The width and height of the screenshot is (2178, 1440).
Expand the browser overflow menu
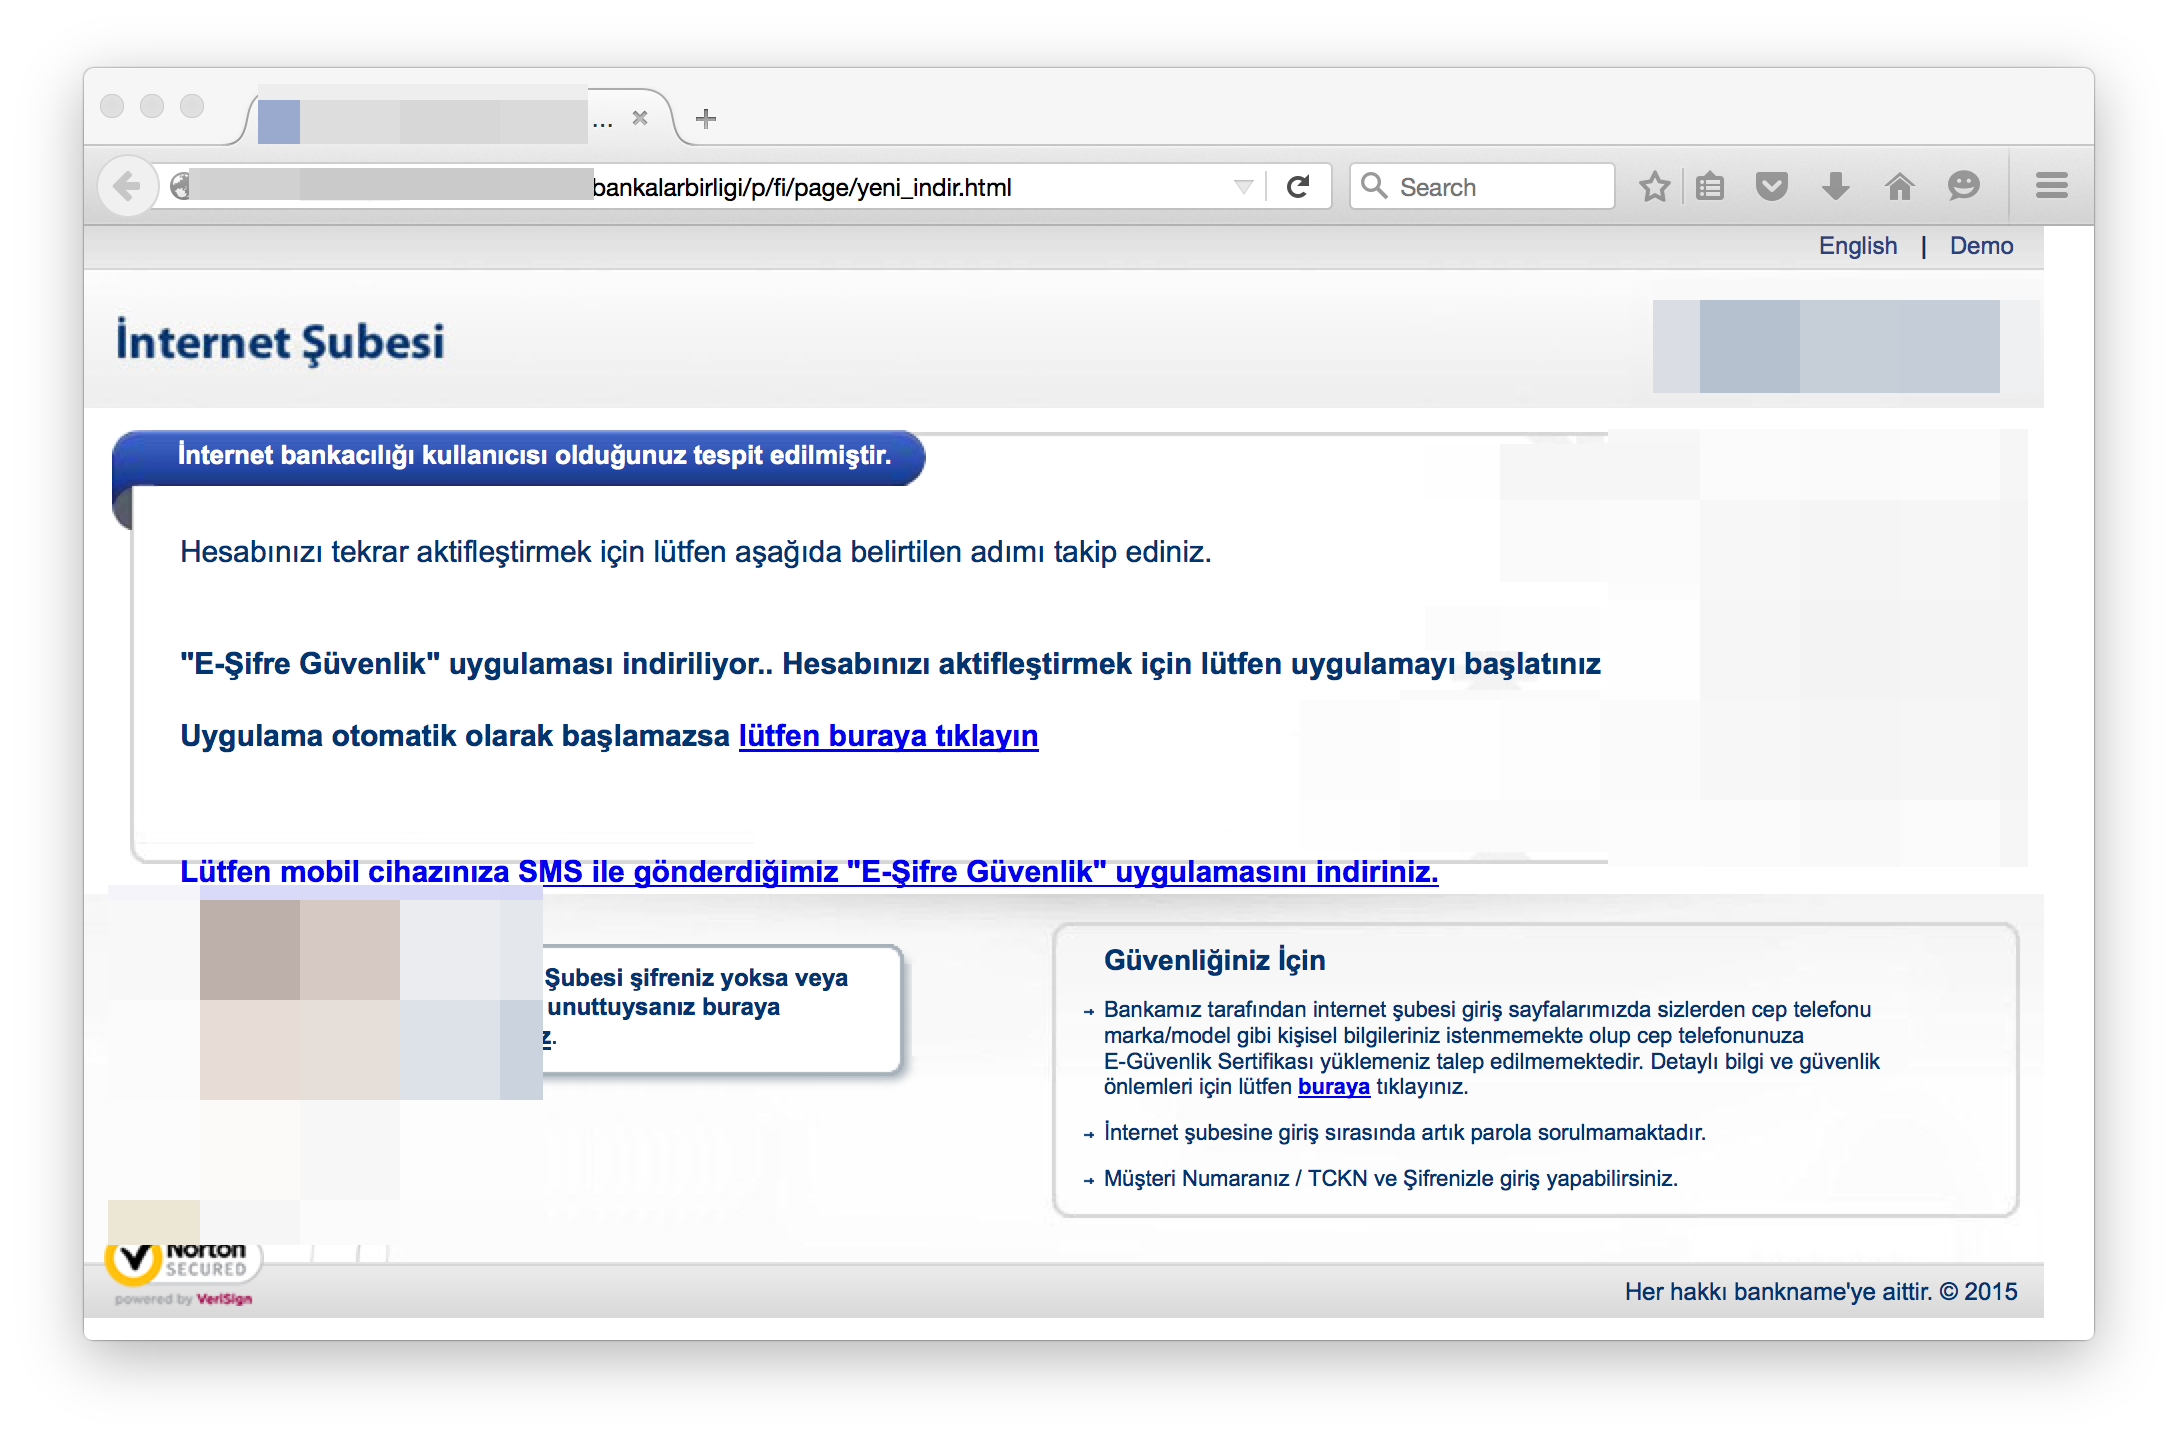point(2057,183)
